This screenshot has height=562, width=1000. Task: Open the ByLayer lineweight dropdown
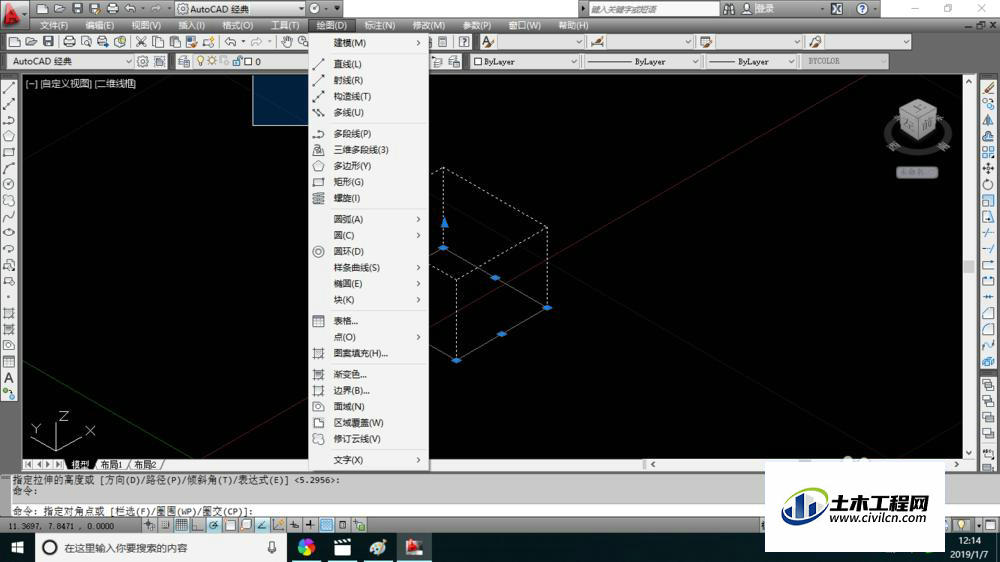tap(751, 62)
